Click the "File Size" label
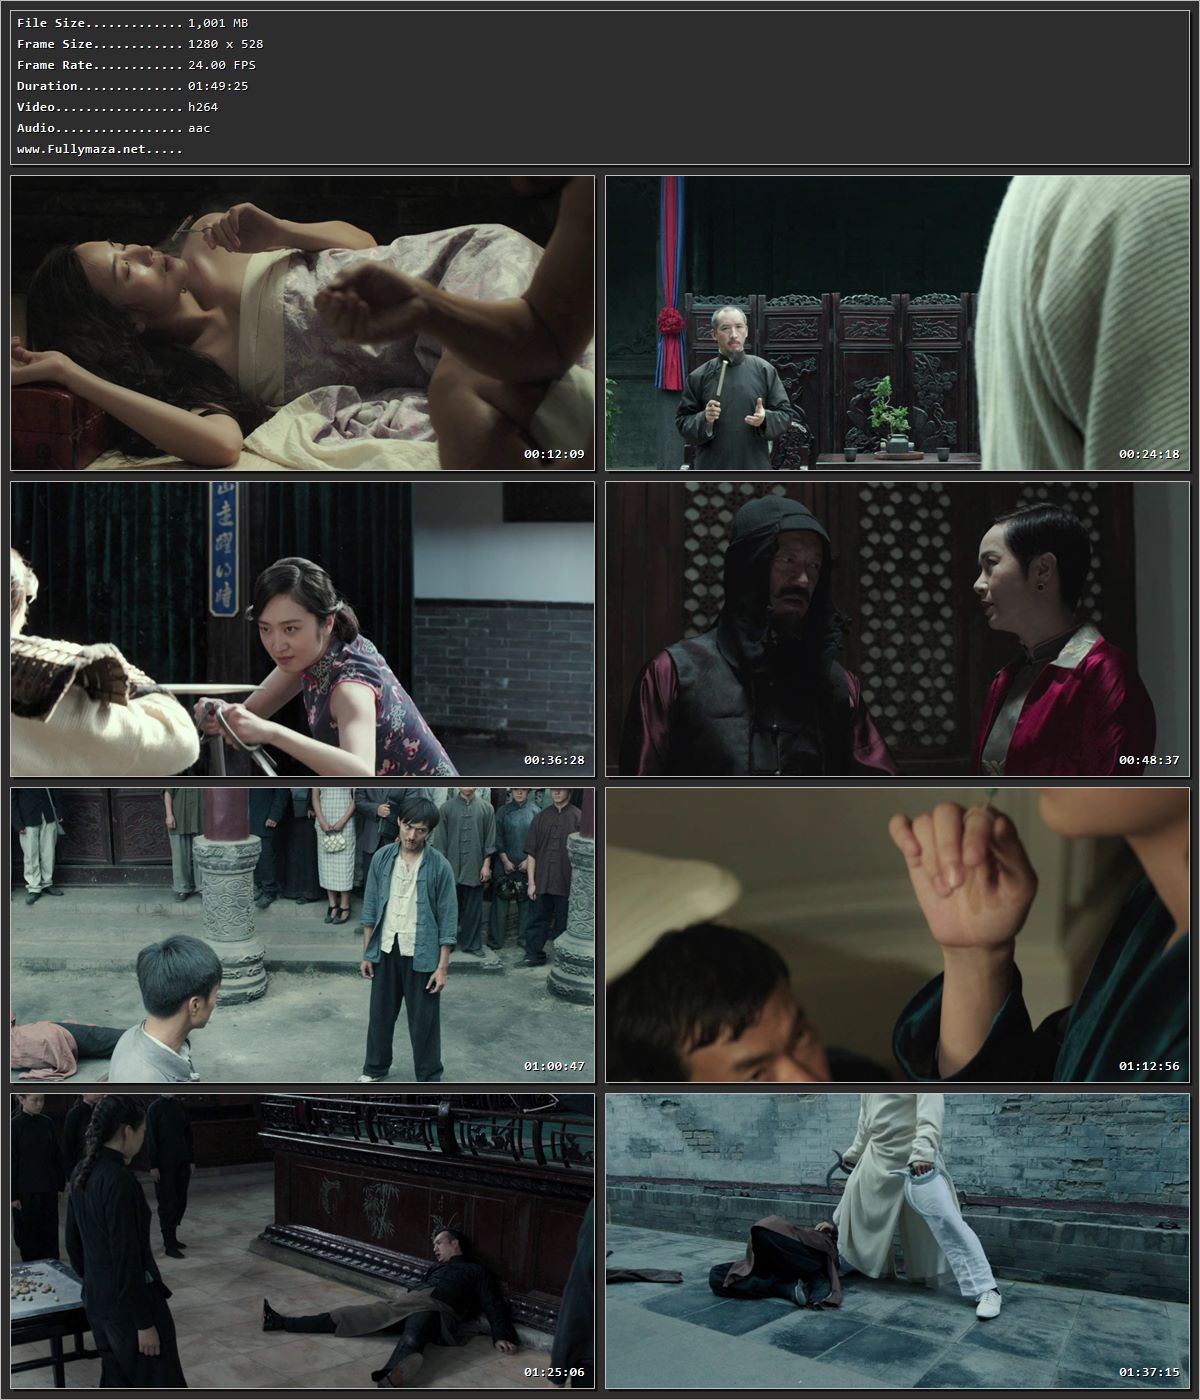Viewport: 1200px width, 1400px height. [x=51, y=23]
